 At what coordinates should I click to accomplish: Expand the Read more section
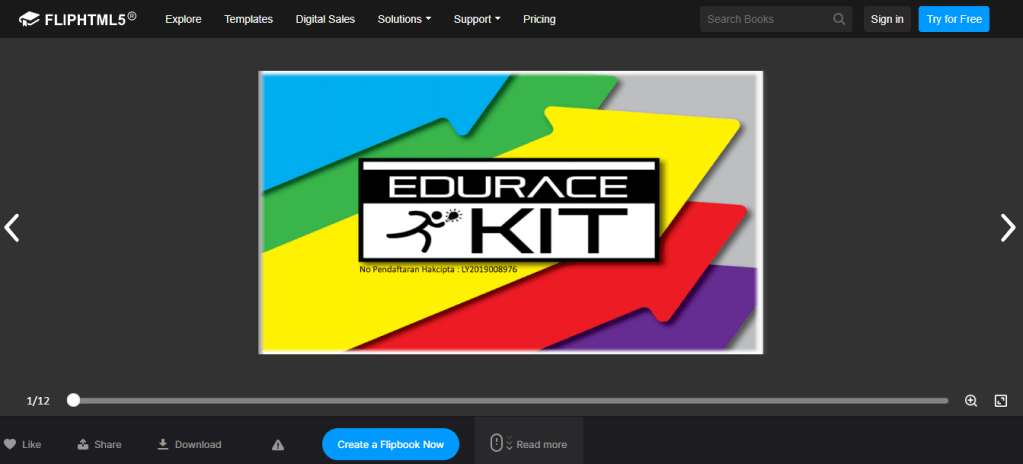529,444
